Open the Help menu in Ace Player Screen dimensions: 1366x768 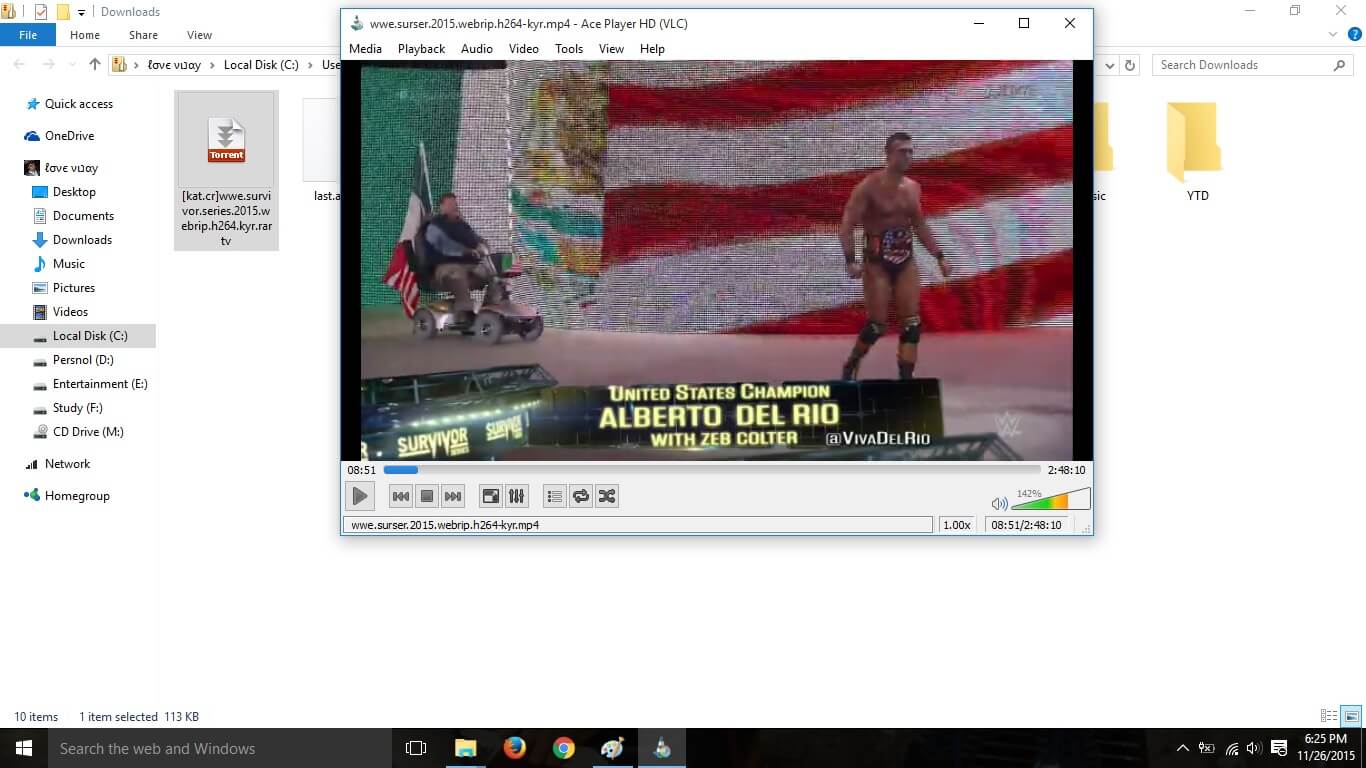652,49
